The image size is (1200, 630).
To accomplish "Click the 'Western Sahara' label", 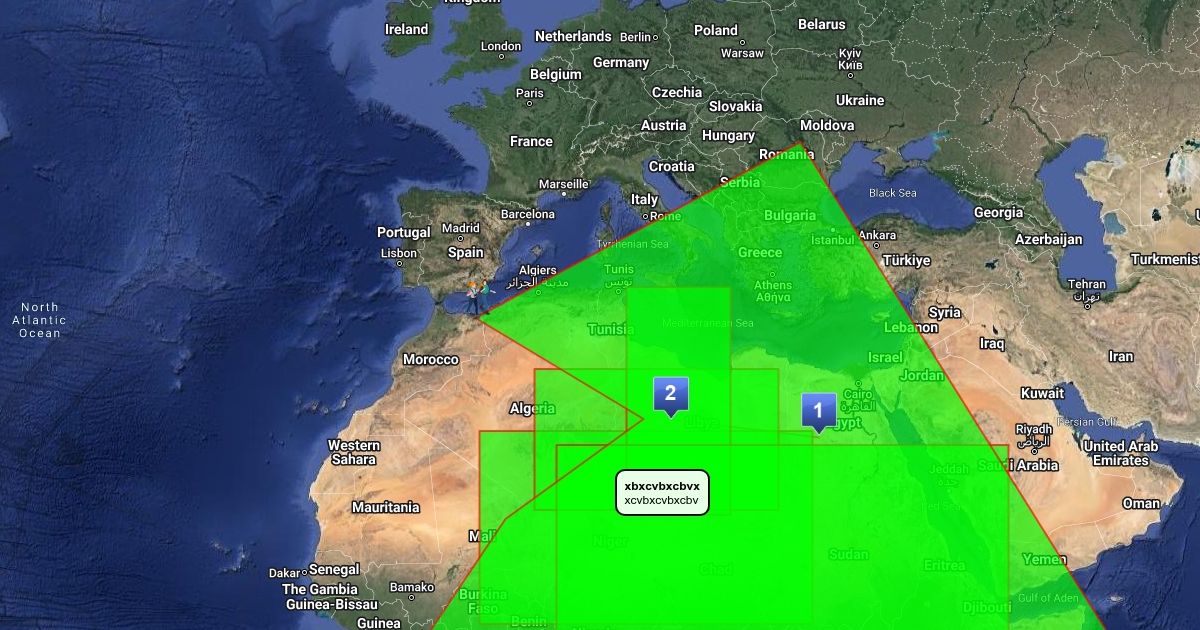I will [x=354, y=452].
